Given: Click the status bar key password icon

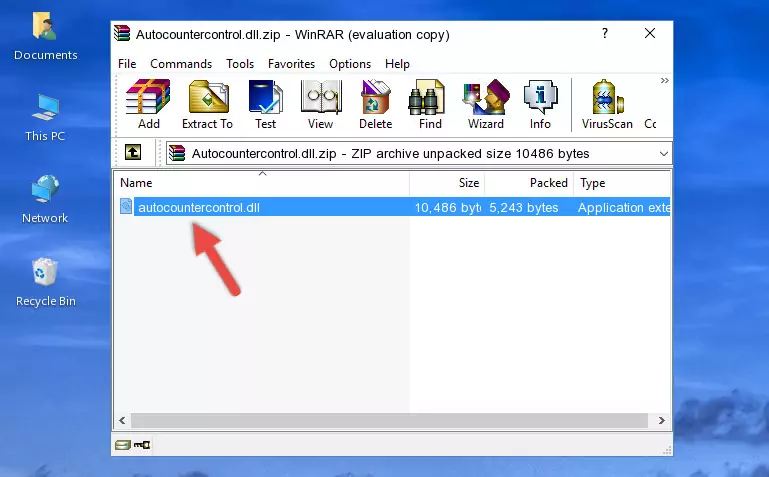Looking at the screenshot, I should click(142, 445).
